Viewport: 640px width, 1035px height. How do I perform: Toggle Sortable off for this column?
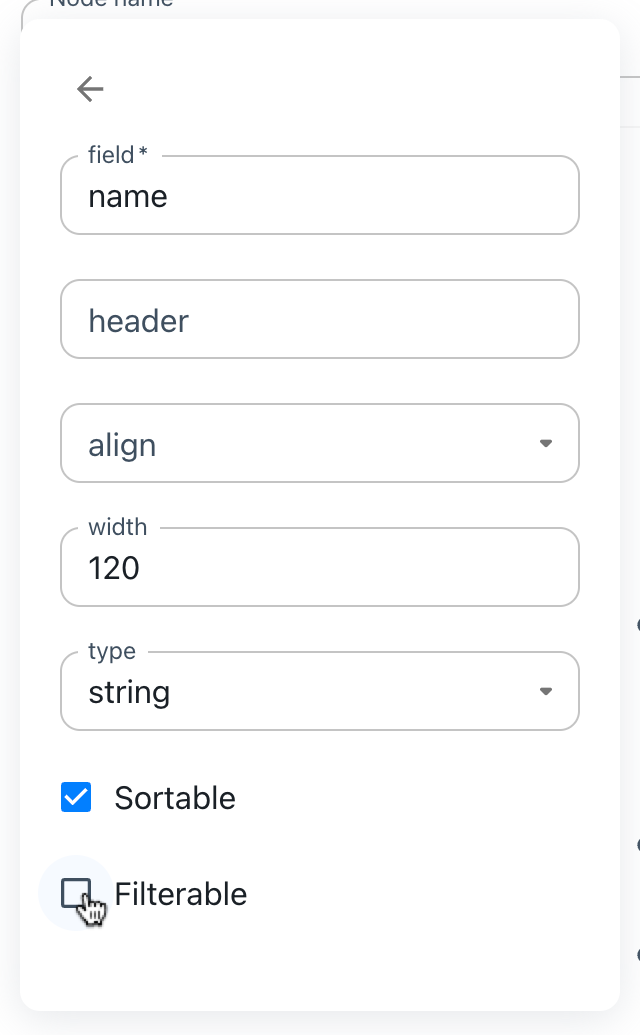click(x=76, y=797)
